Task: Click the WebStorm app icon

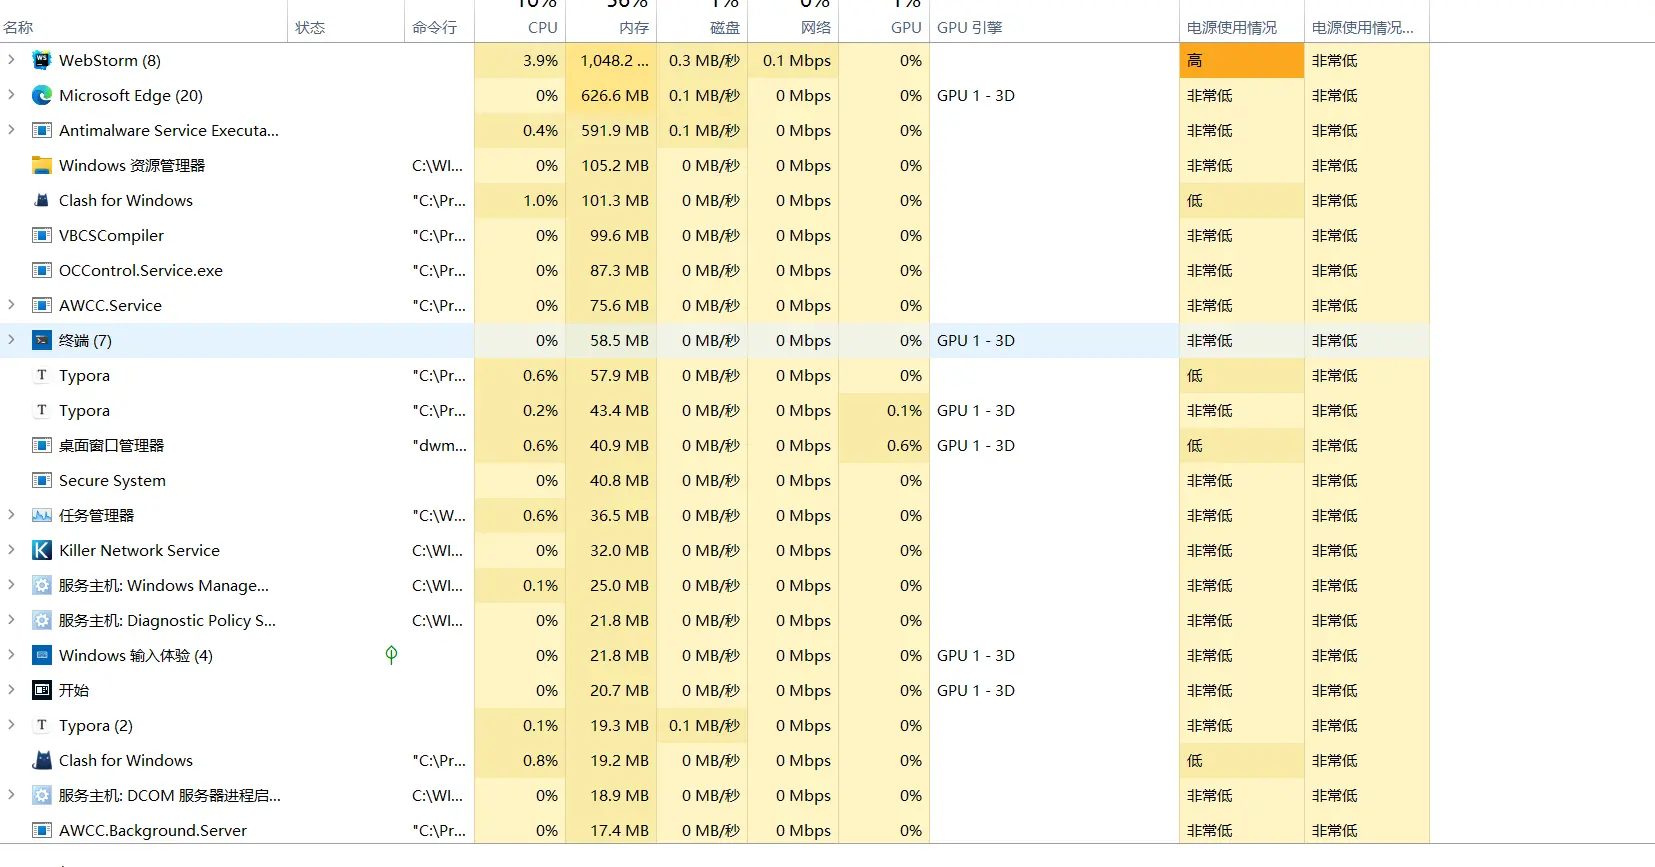Action: pos(42,60)
